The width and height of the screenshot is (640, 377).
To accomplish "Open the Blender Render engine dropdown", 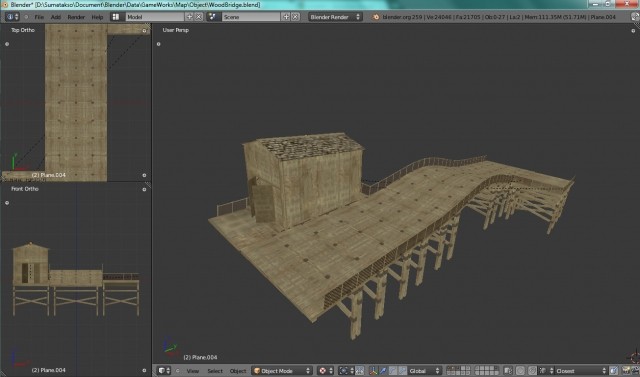I will pyautogui.click(x=335, y=17).
